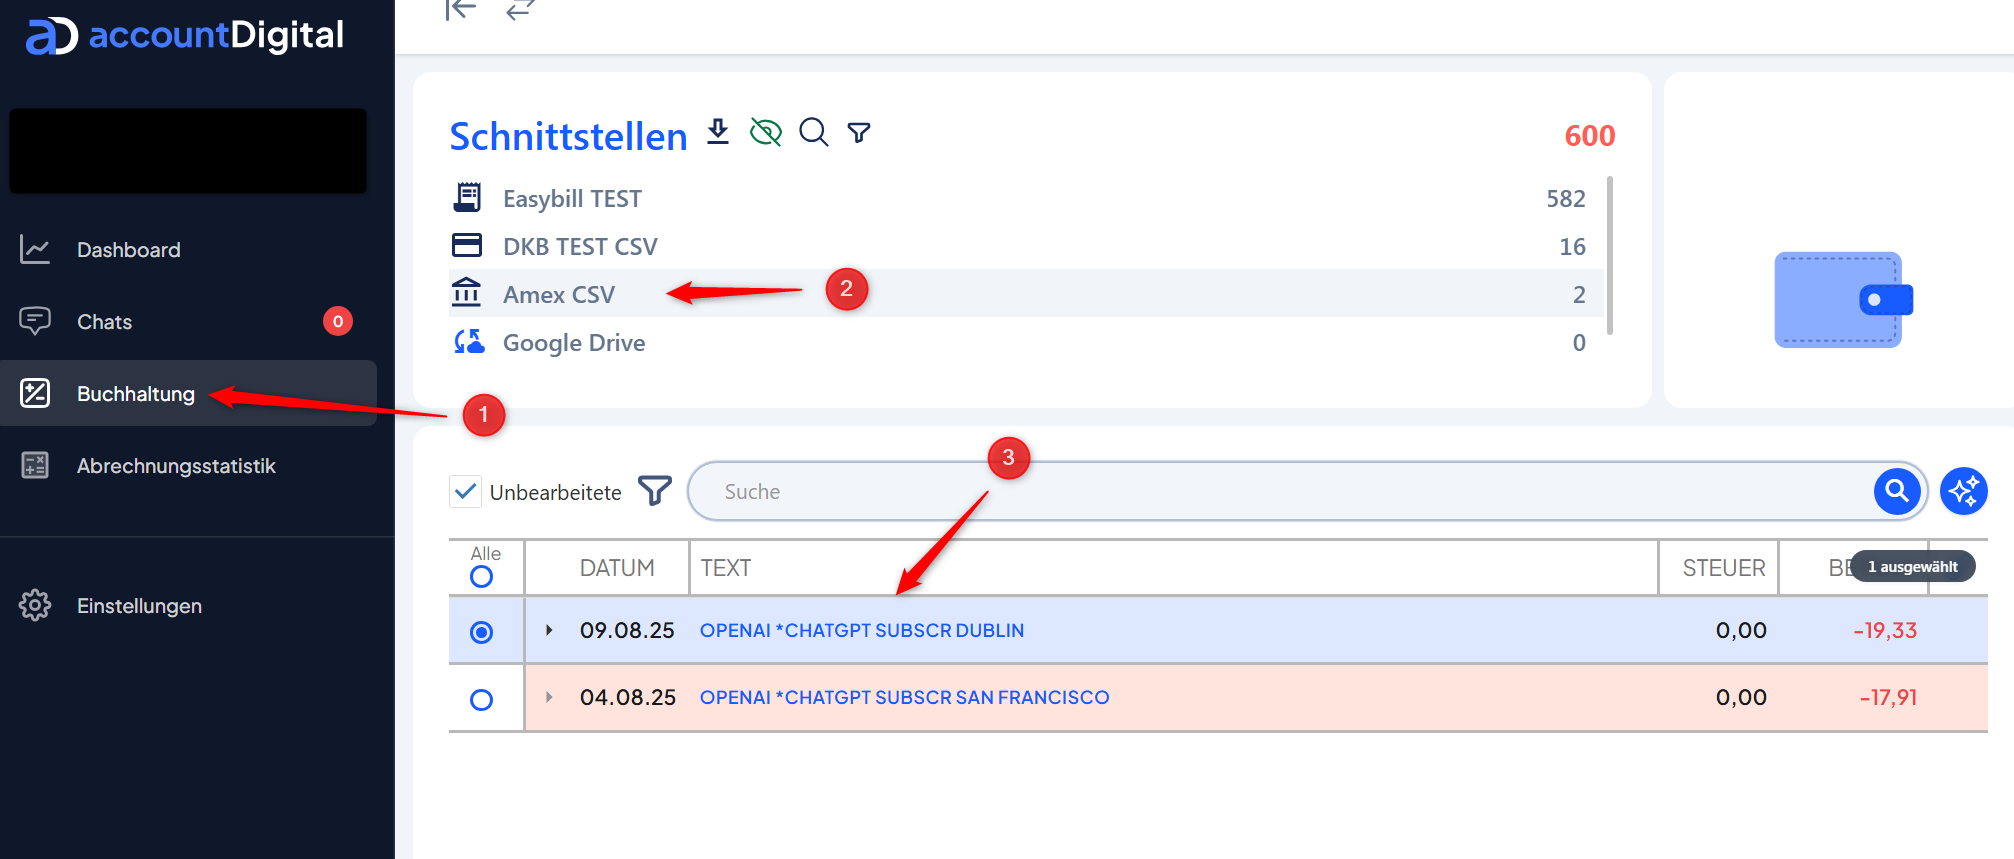Click the blue wallet illustration
The height and width of the screenshot is (859, 2014).
point(1843,300)
